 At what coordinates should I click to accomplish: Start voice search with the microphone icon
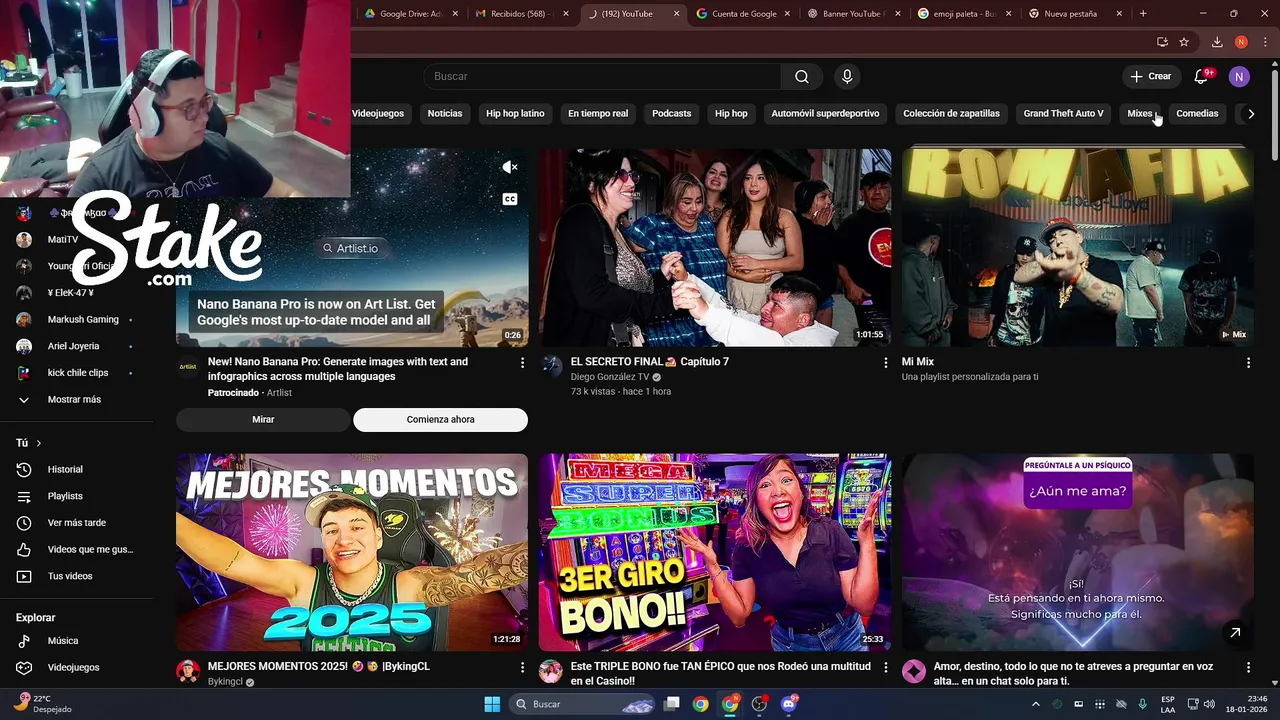coord(847,76)
